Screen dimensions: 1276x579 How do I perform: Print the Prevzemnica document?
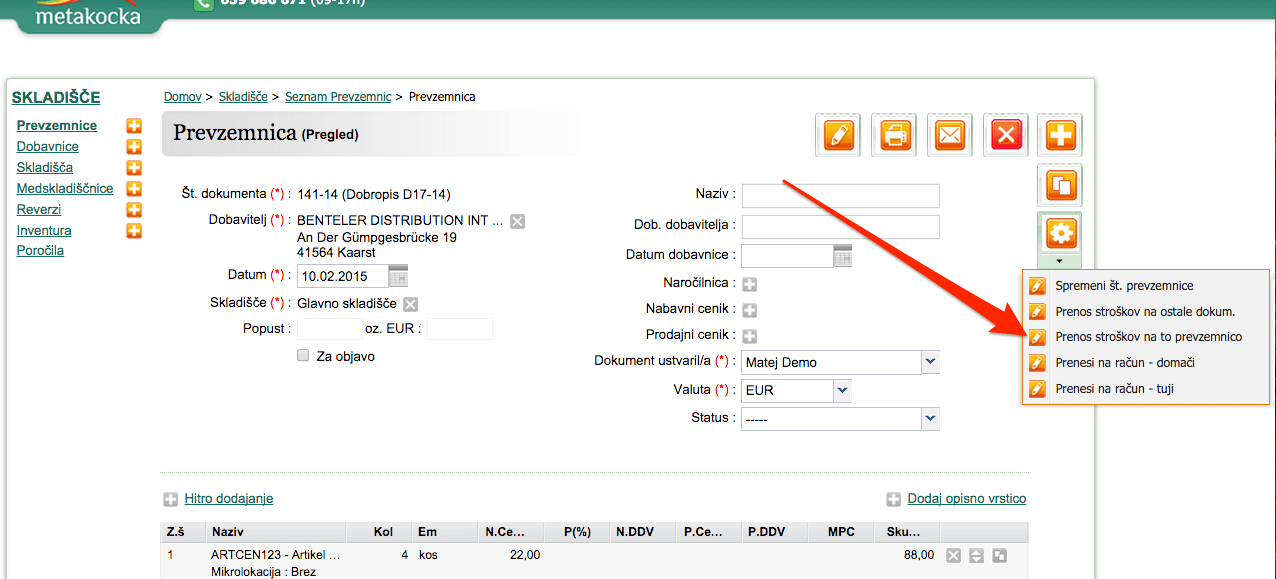point(895,134)
